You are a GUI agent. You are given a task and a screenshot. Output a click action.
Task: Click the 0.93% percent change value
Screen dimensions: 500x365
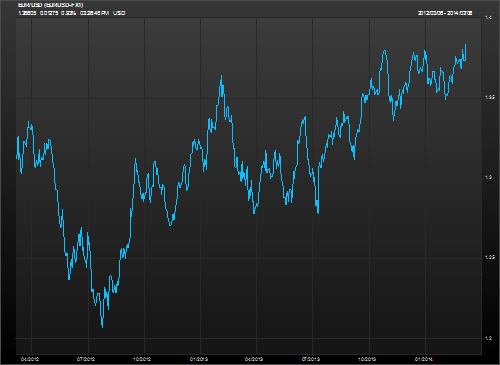pos(68,13)
